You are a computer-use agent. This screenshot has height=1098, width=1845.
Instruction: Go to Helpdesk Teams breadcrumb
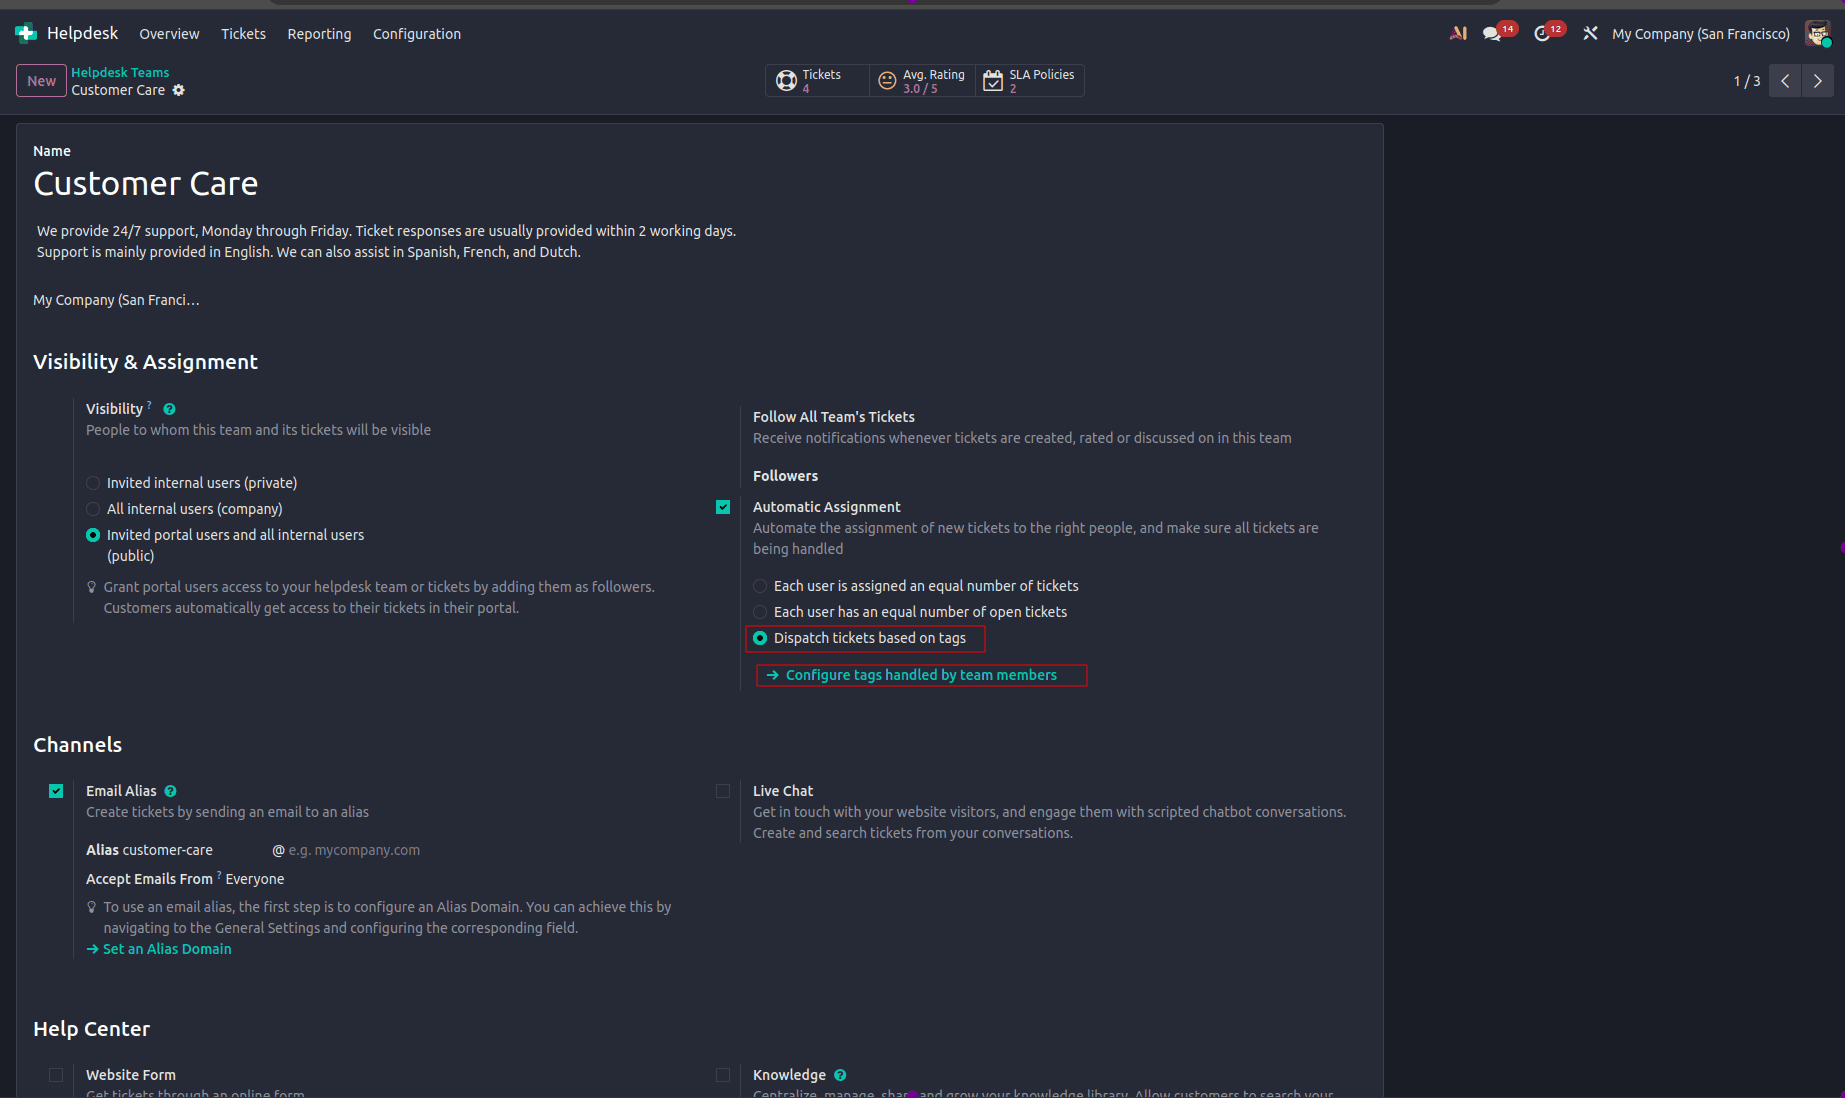tap(120, 72)
